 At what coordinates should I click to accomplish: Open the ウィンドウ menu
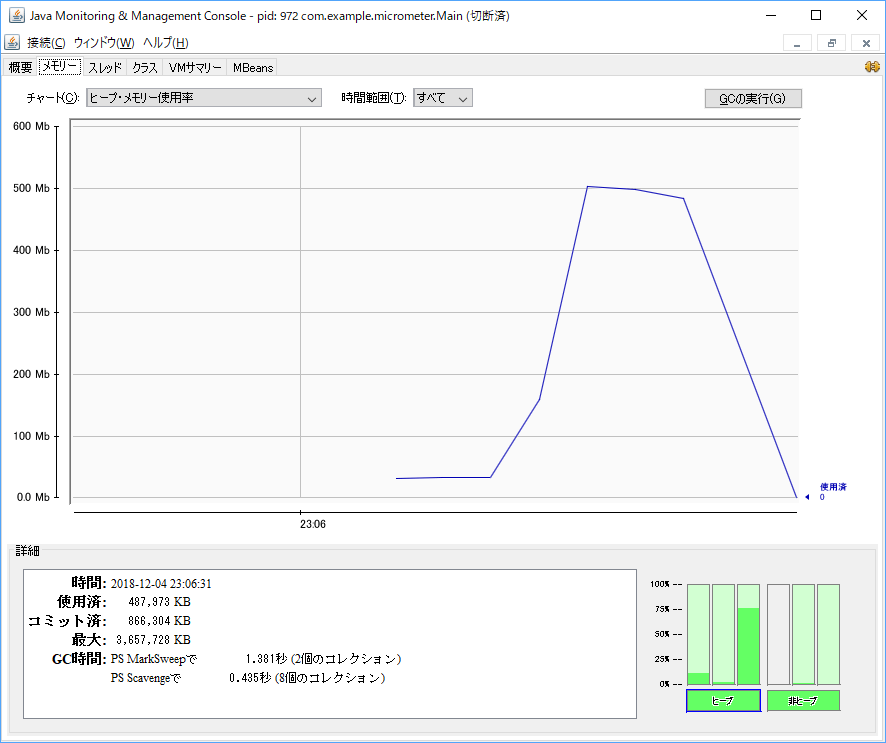pyautogui.click(x=103, y=43)
